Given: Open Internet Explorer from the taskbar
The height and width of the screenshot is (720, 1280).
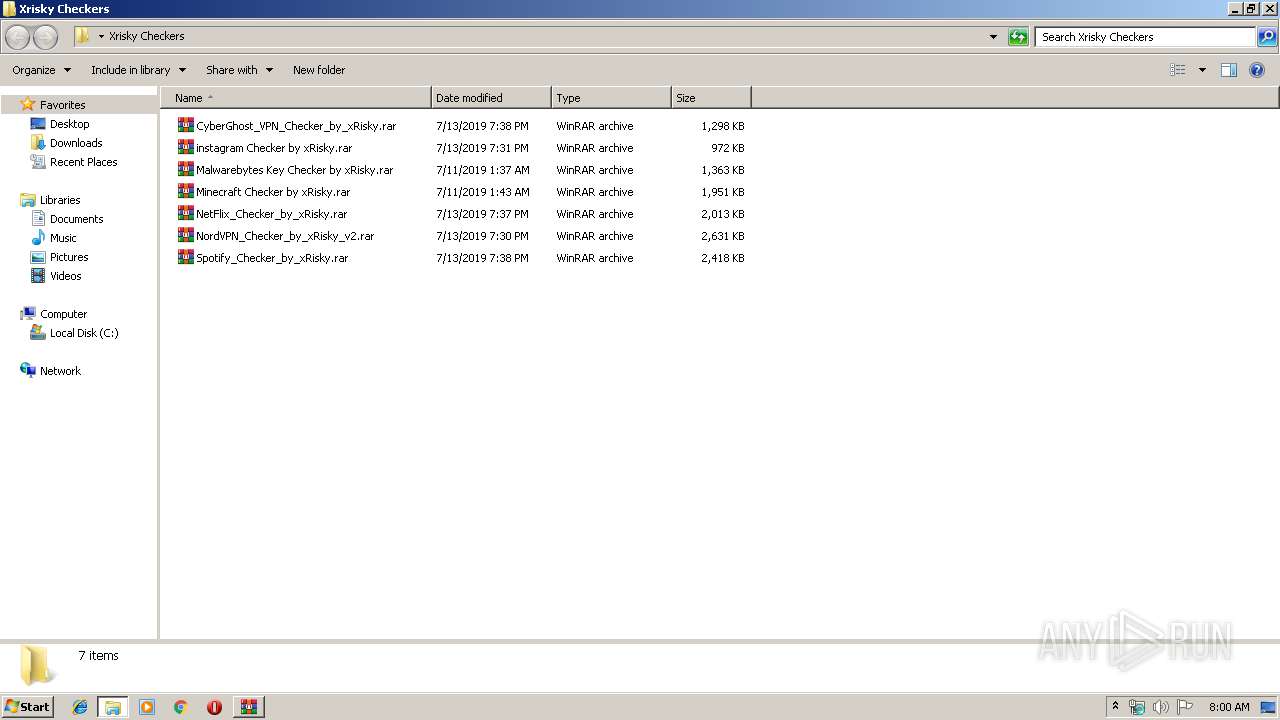Looking at the screenshot, I should click(80, 707).
